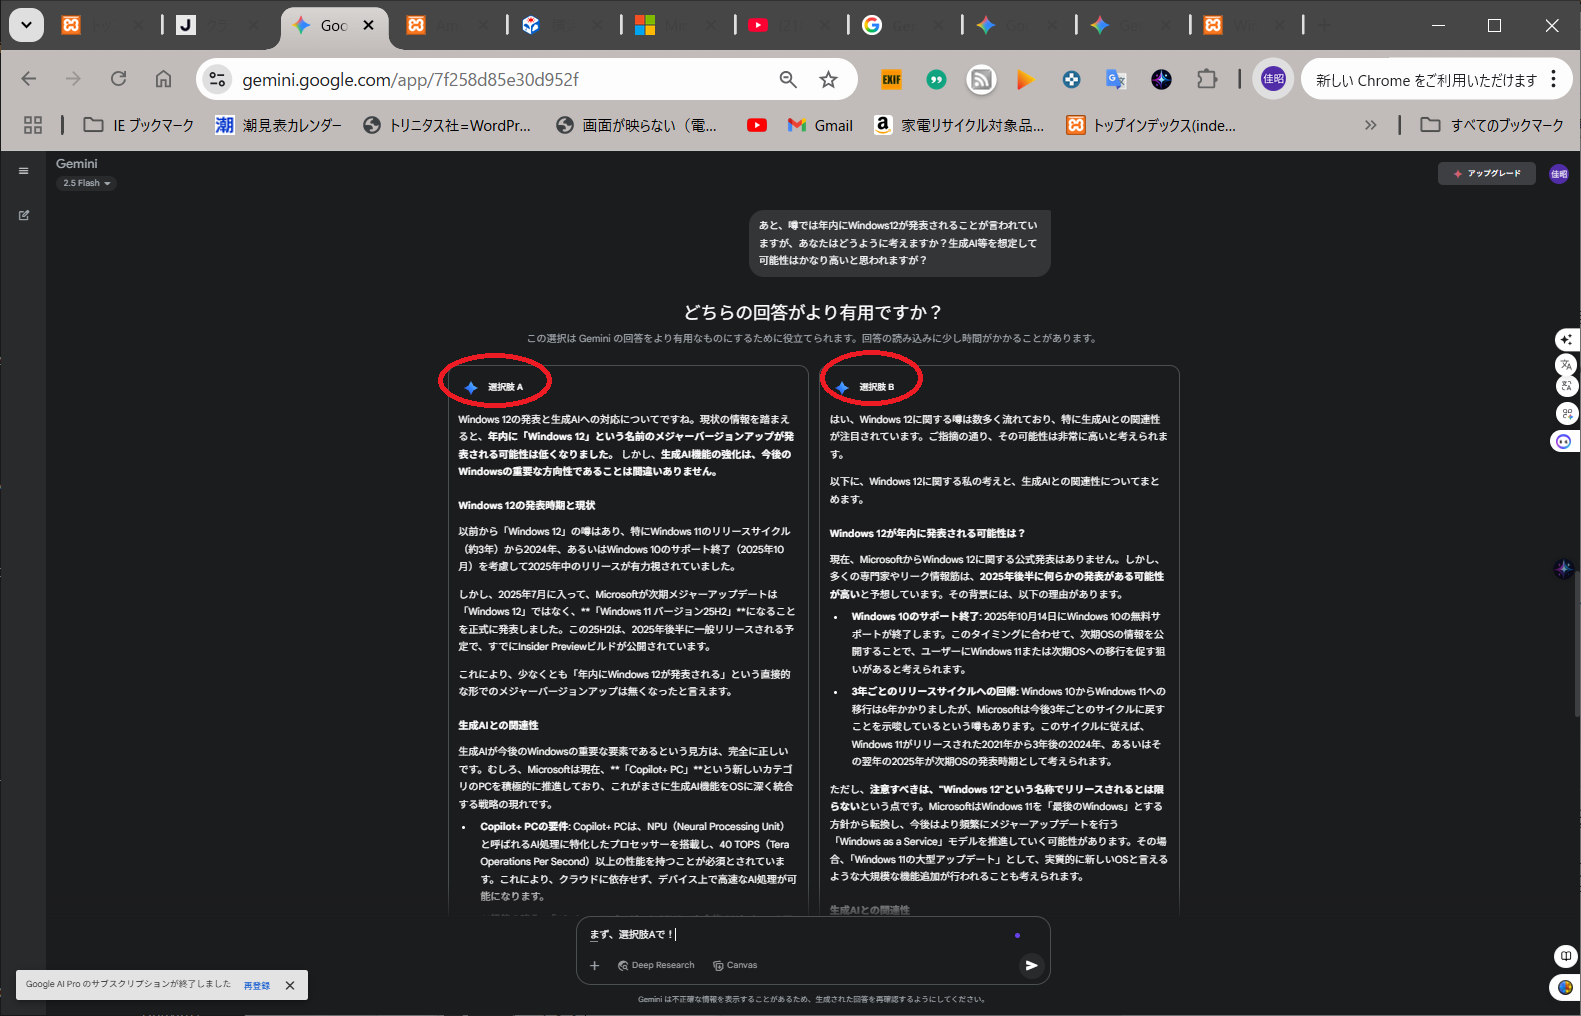Go back with the browser back arrow
The width and height of the screenshot is (1581, 1016).
click(x=28, y=79)
